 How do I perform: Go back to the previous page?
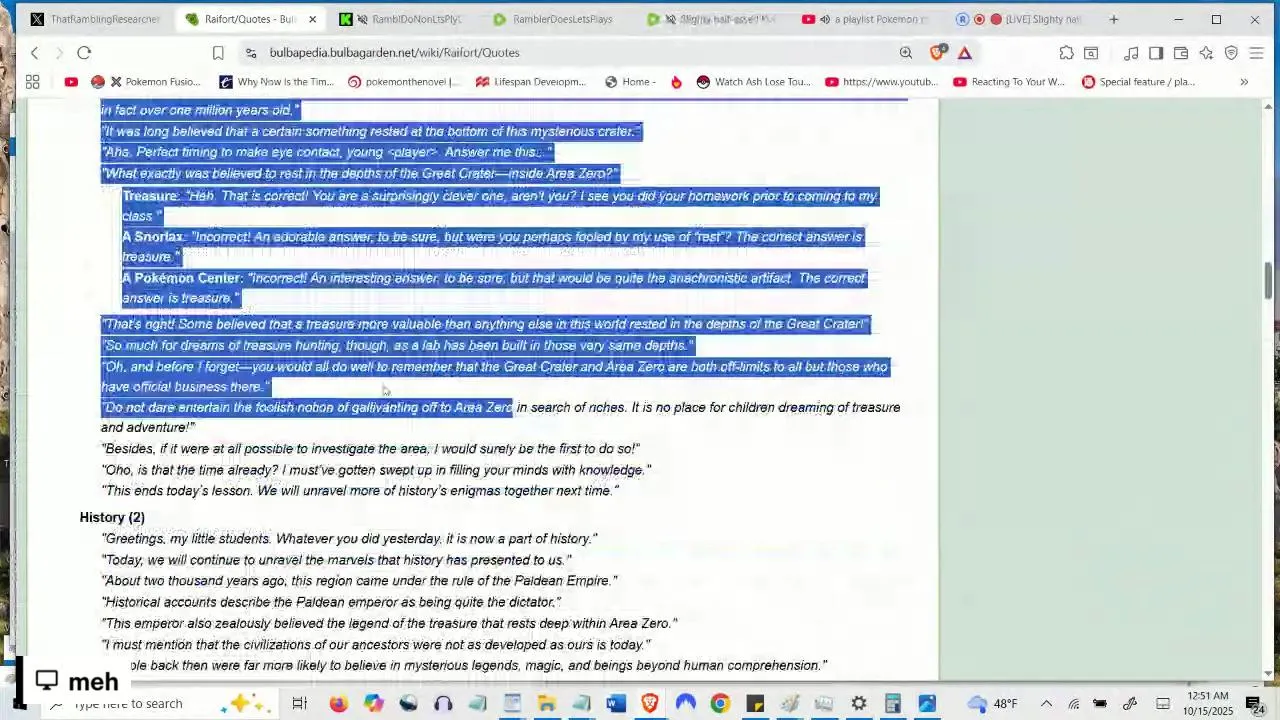pos(34,53)
